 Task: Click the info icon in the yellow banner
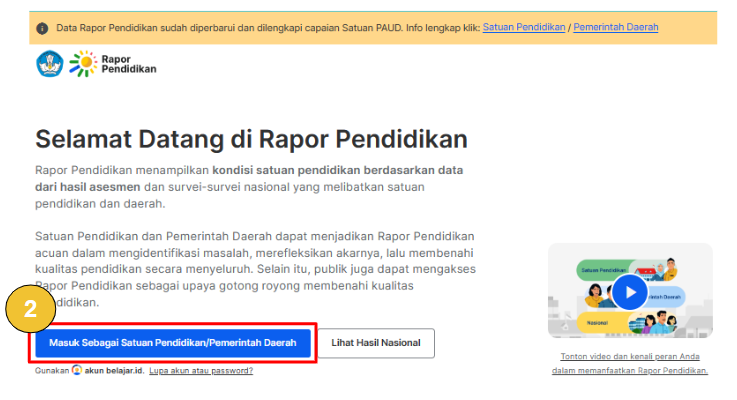[42, 28]
